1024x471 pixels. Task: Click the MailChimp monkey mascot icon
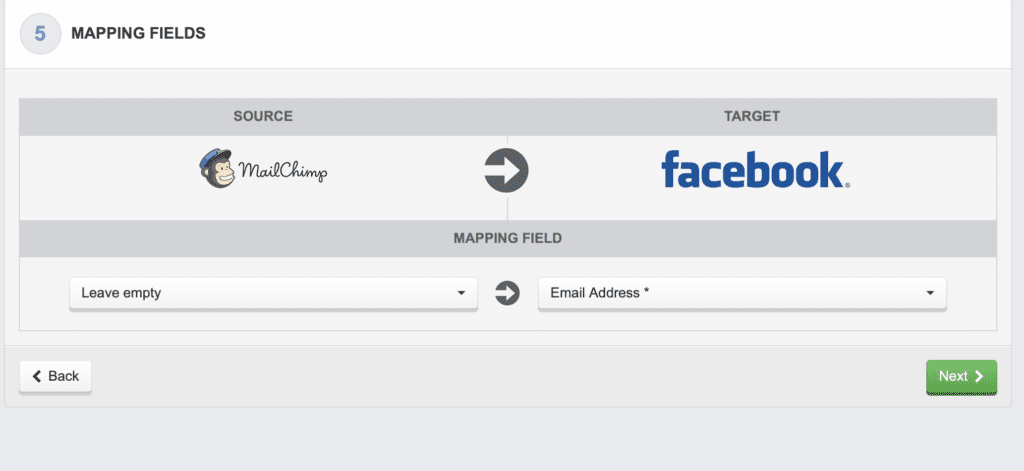[217, 169]
